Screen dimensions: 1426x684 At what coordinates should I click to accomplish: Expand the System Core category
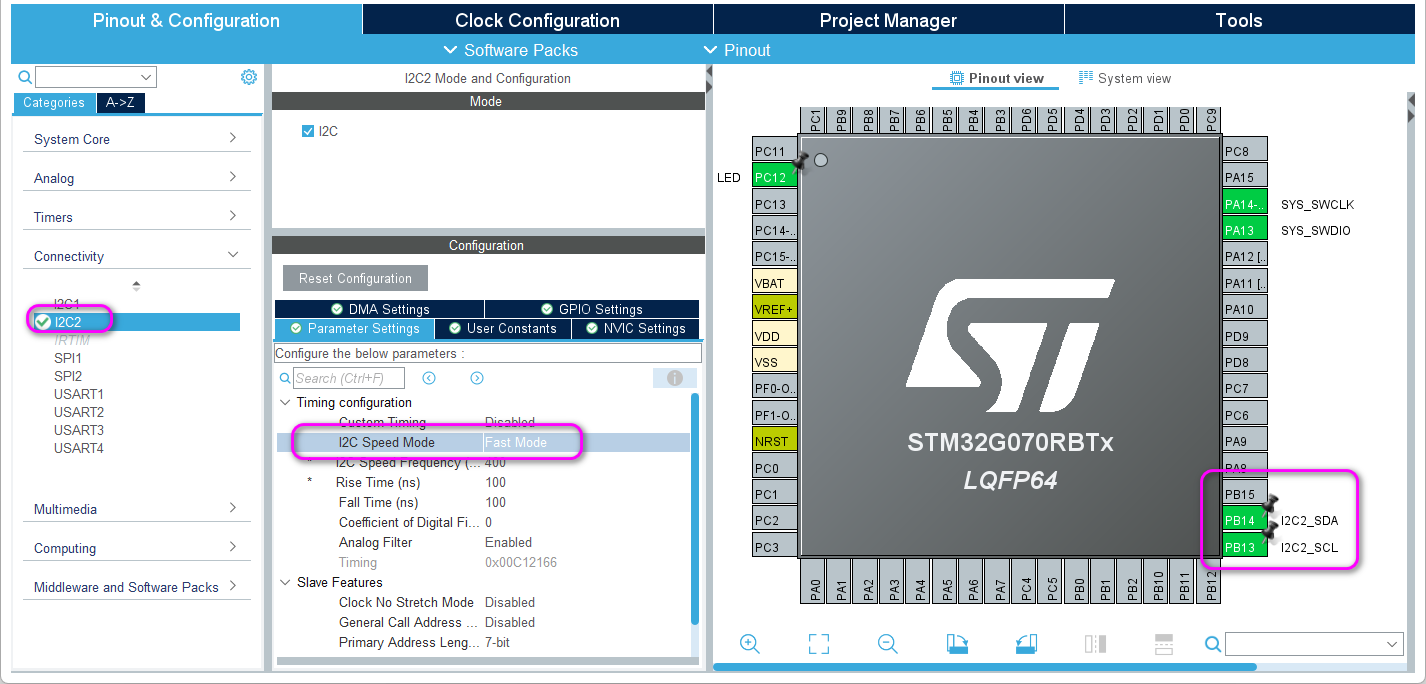pyautogui.click(x=137, y=139)
